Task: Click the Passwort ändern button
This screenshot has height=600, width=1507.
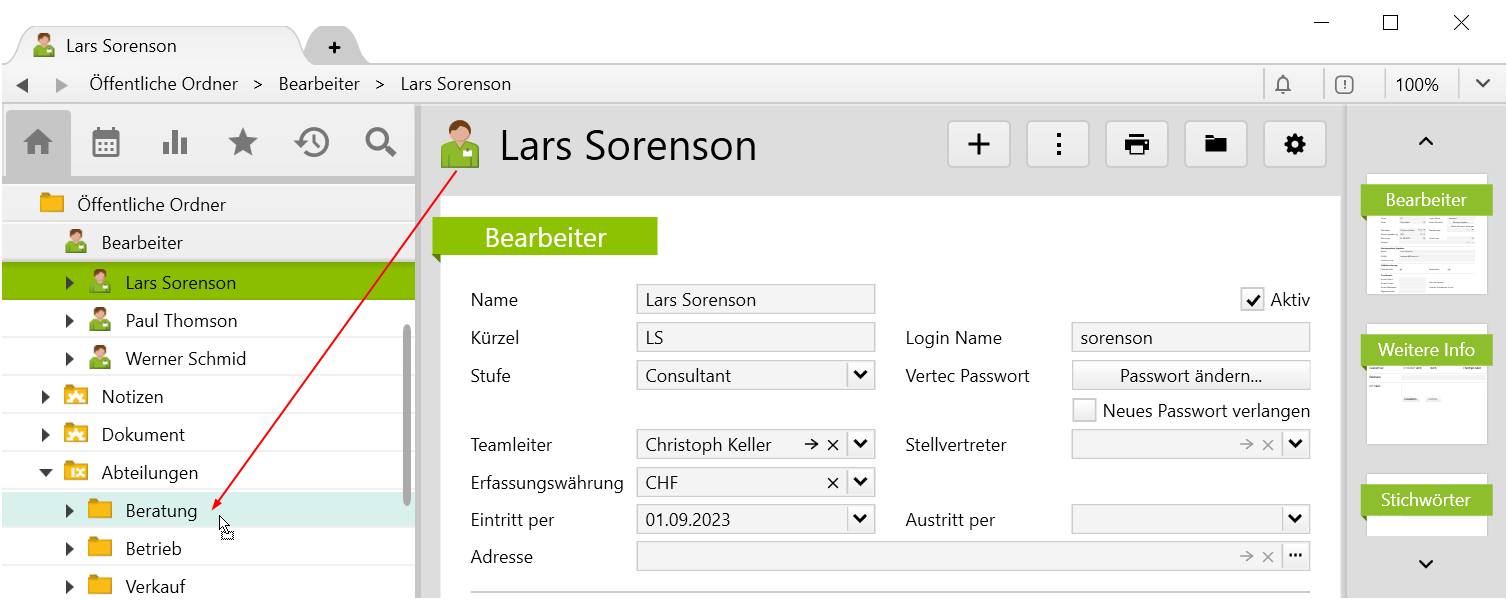Action: [x=1190, y=376]
